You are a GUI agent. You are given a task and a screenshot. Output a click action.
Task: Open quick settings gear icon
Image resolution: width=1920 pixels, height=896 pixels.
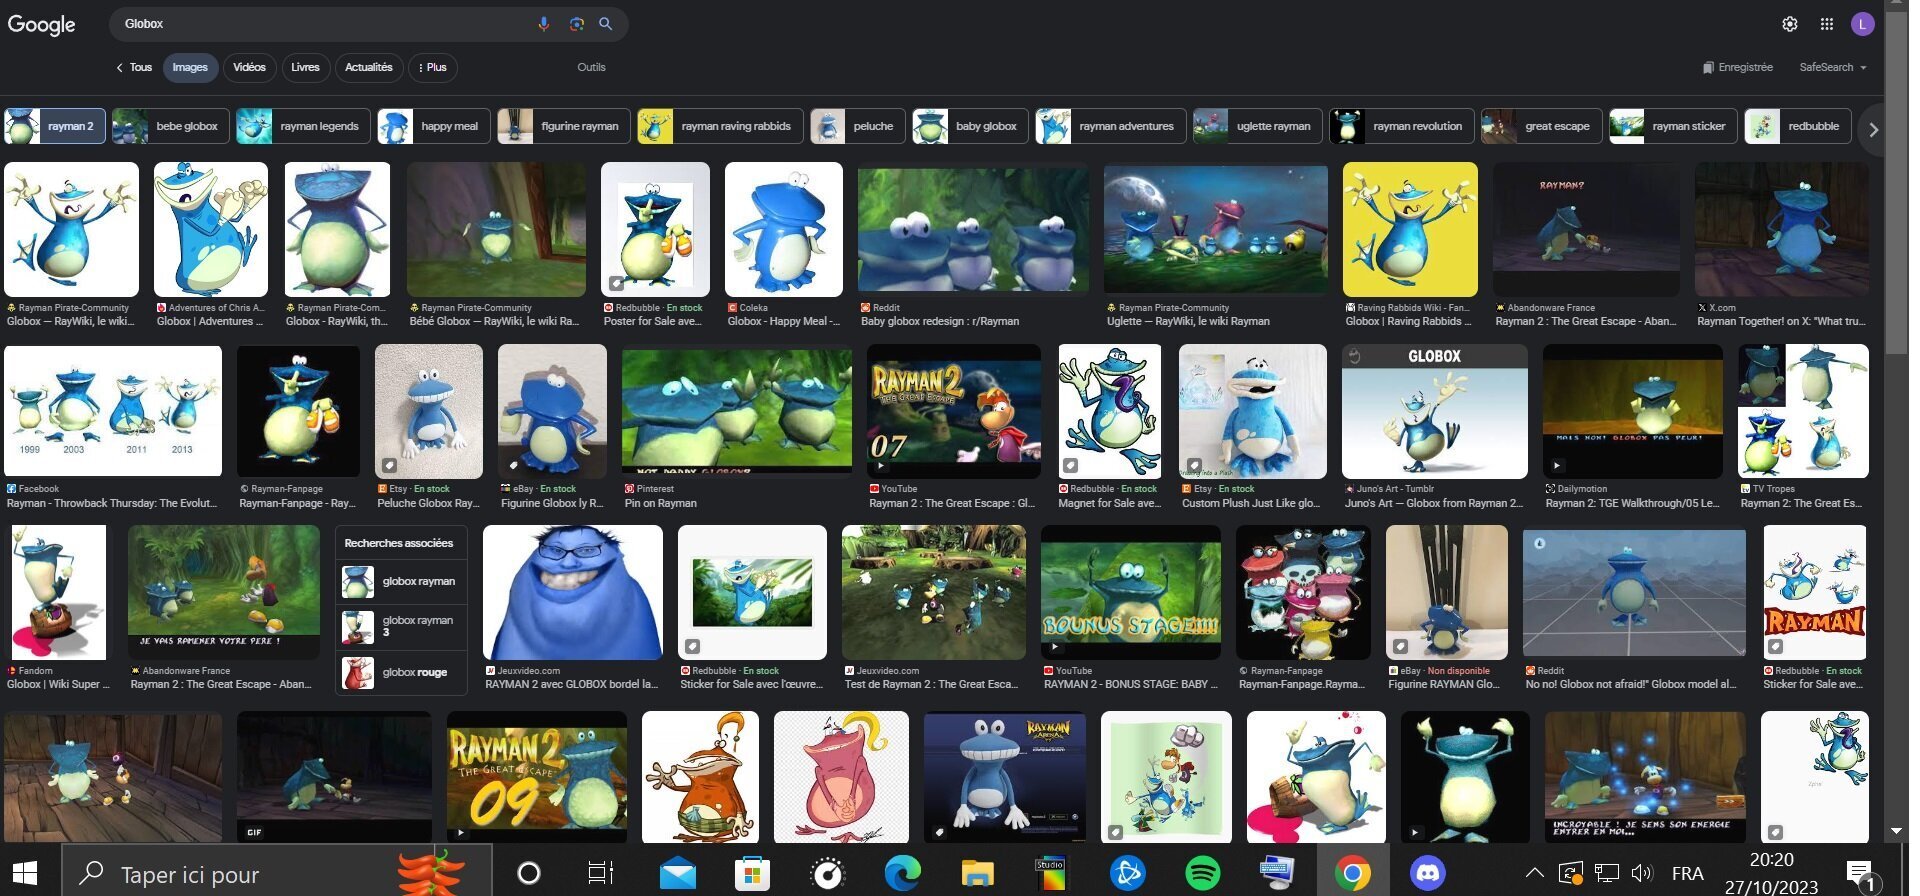point(1790,24)
